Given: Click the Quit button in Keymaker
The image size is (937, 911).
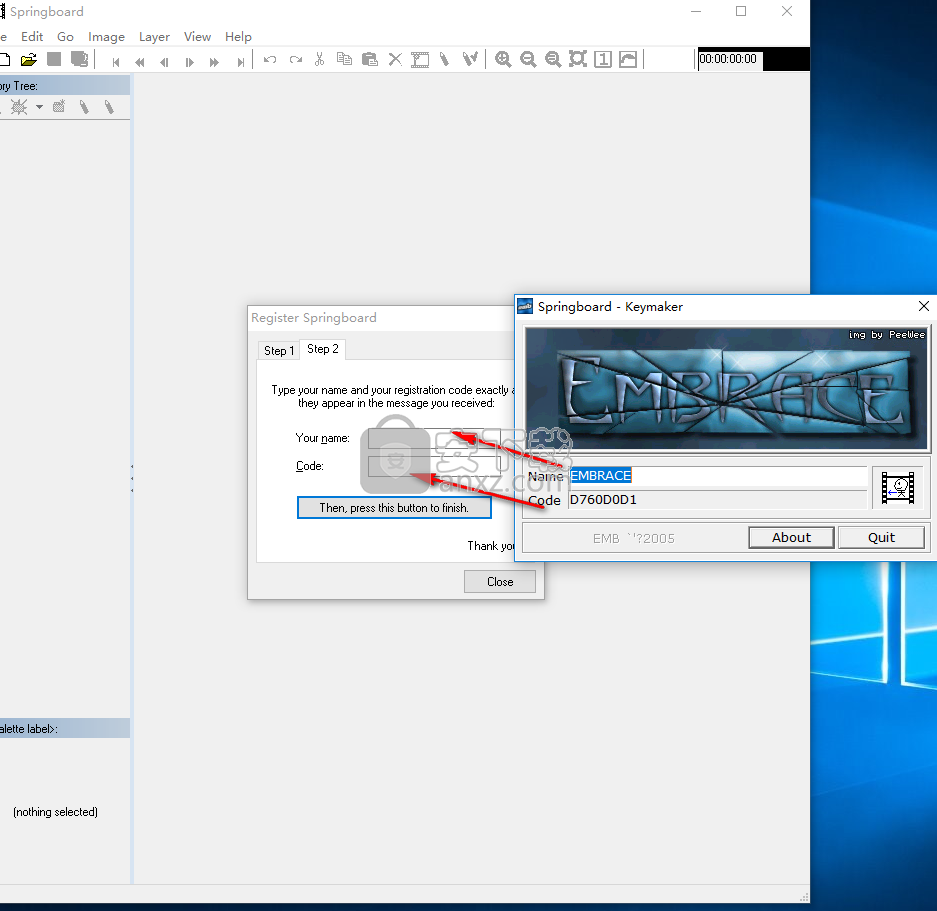Looking at the screenshot, I should (x=881, y=537).
